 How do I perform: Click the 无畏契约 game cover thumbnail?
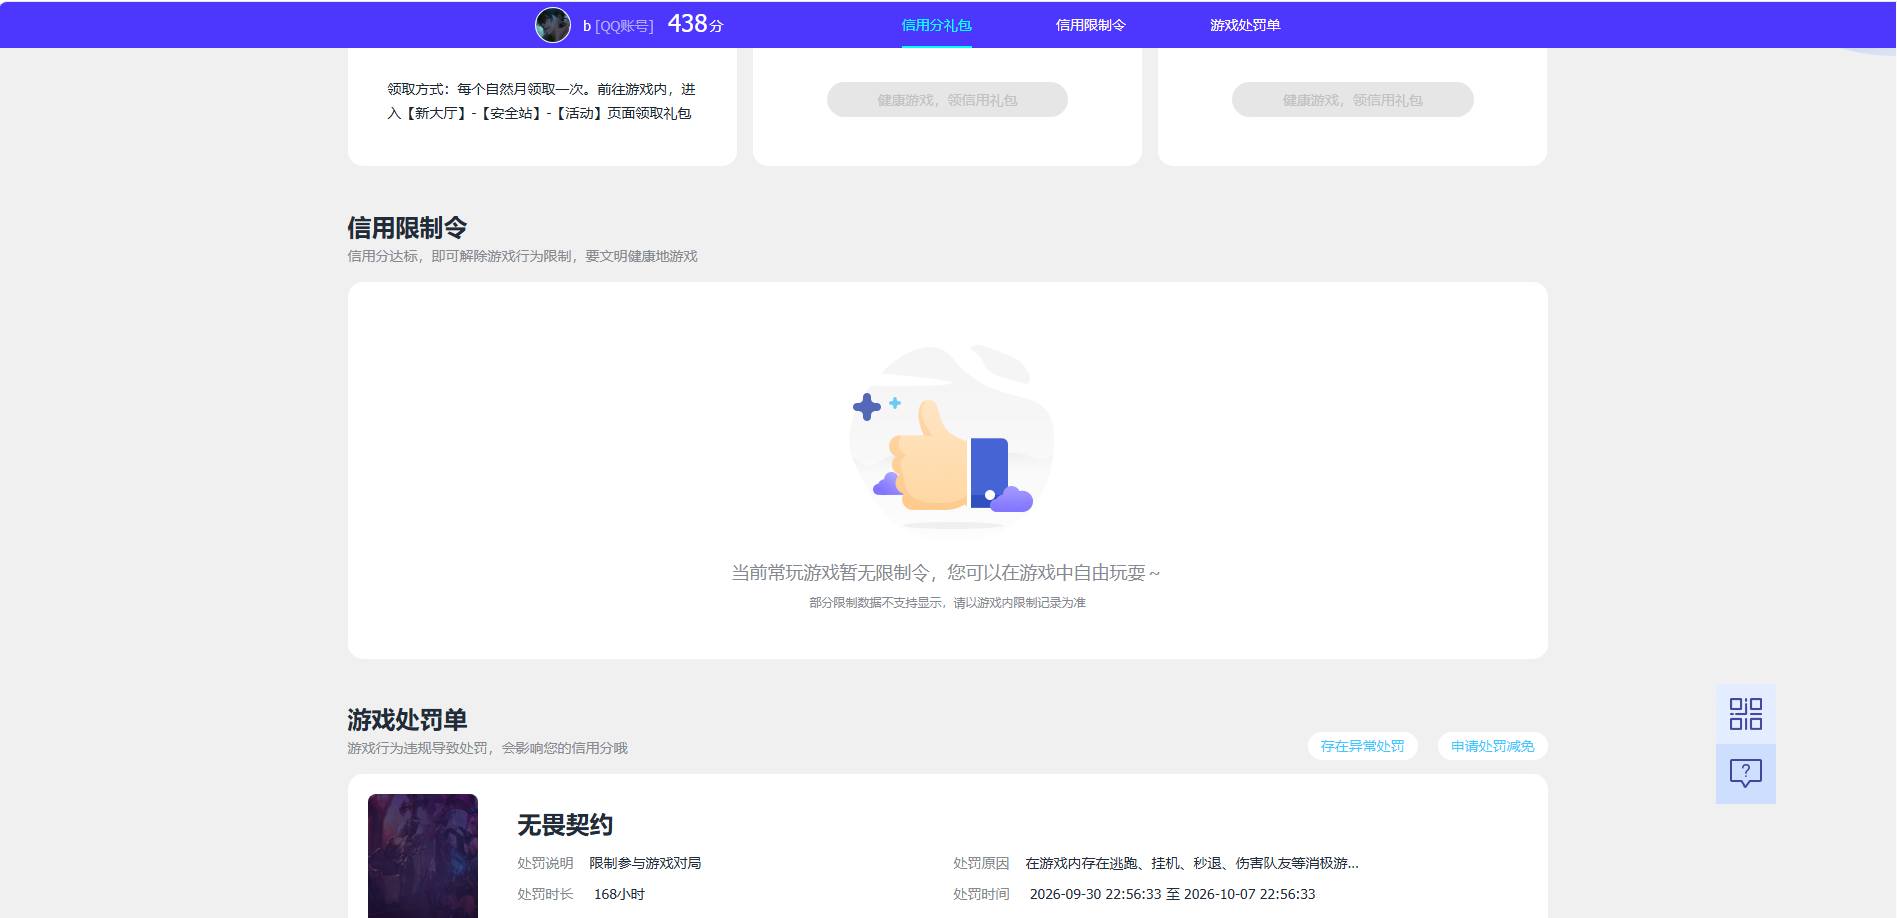click(x=423, y=856)
